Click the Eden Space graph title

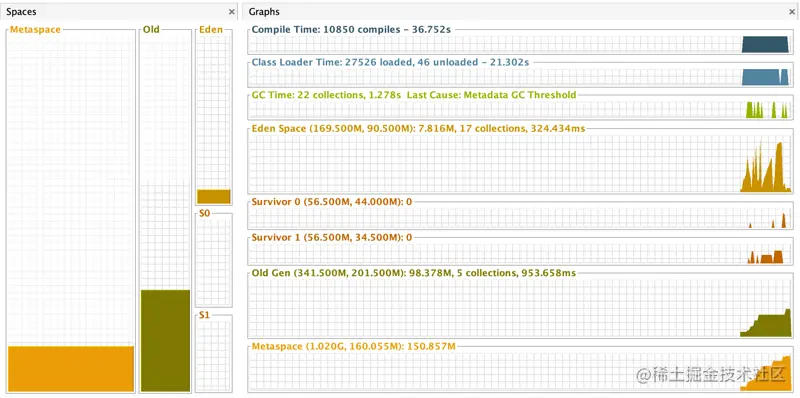click(418, 129)
